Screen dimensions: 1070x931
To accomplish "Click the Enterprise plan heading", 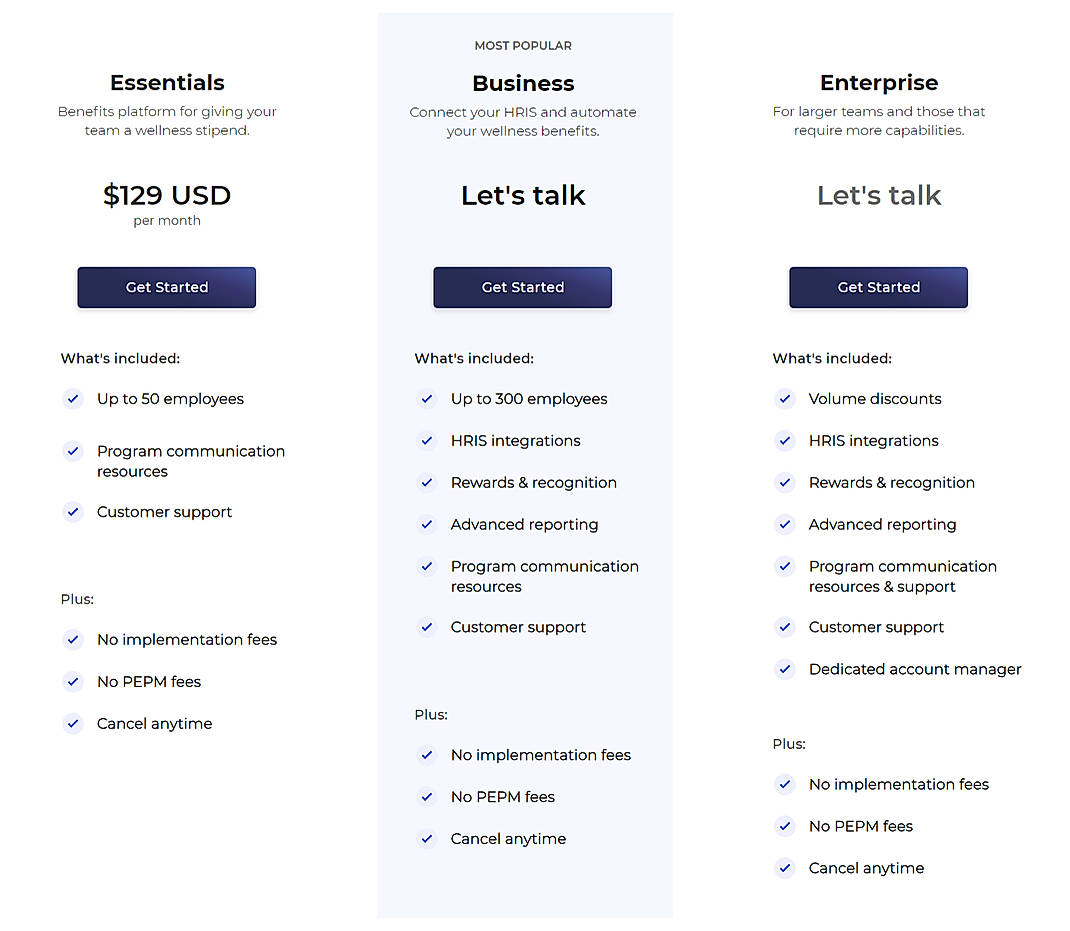I will point(878,83).
